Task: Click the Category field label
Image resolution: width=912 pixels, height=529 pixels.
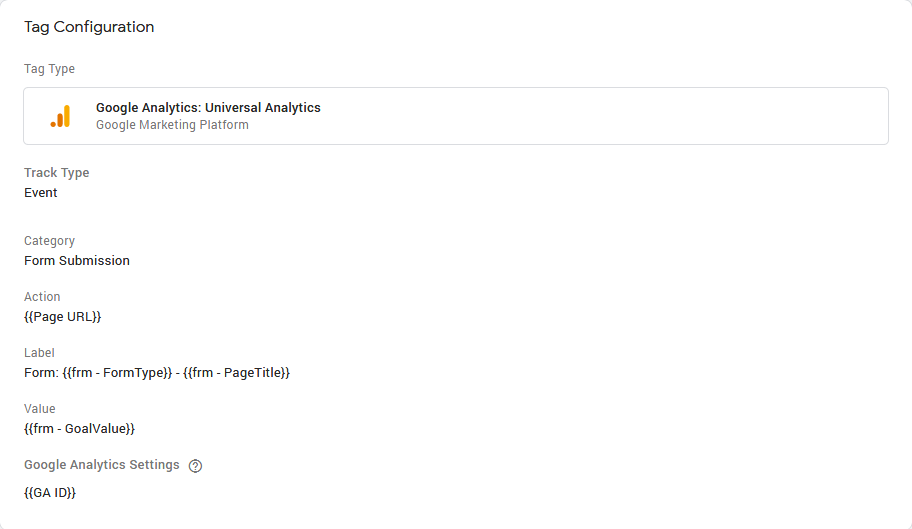Action: tap(49, 241)
